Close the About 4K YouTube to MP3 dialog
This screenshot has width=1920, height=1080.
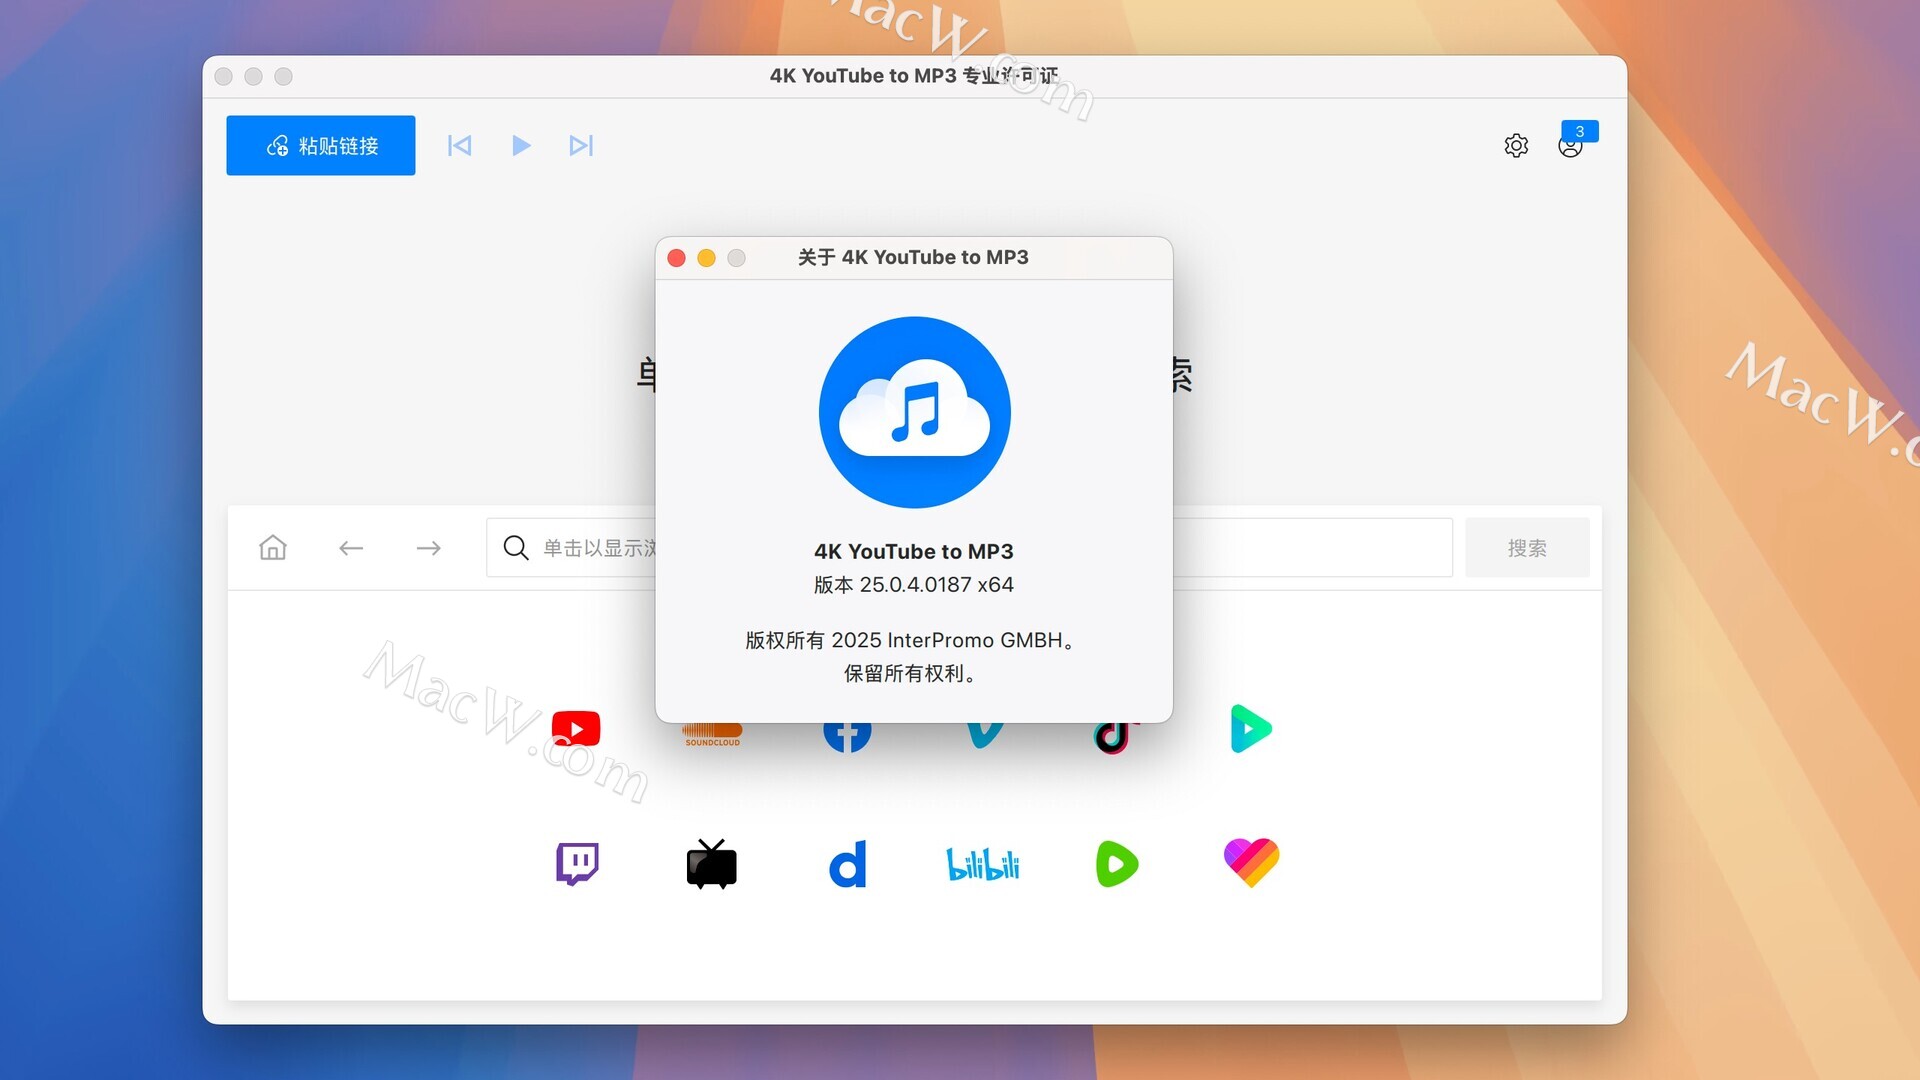coord(676,258)
